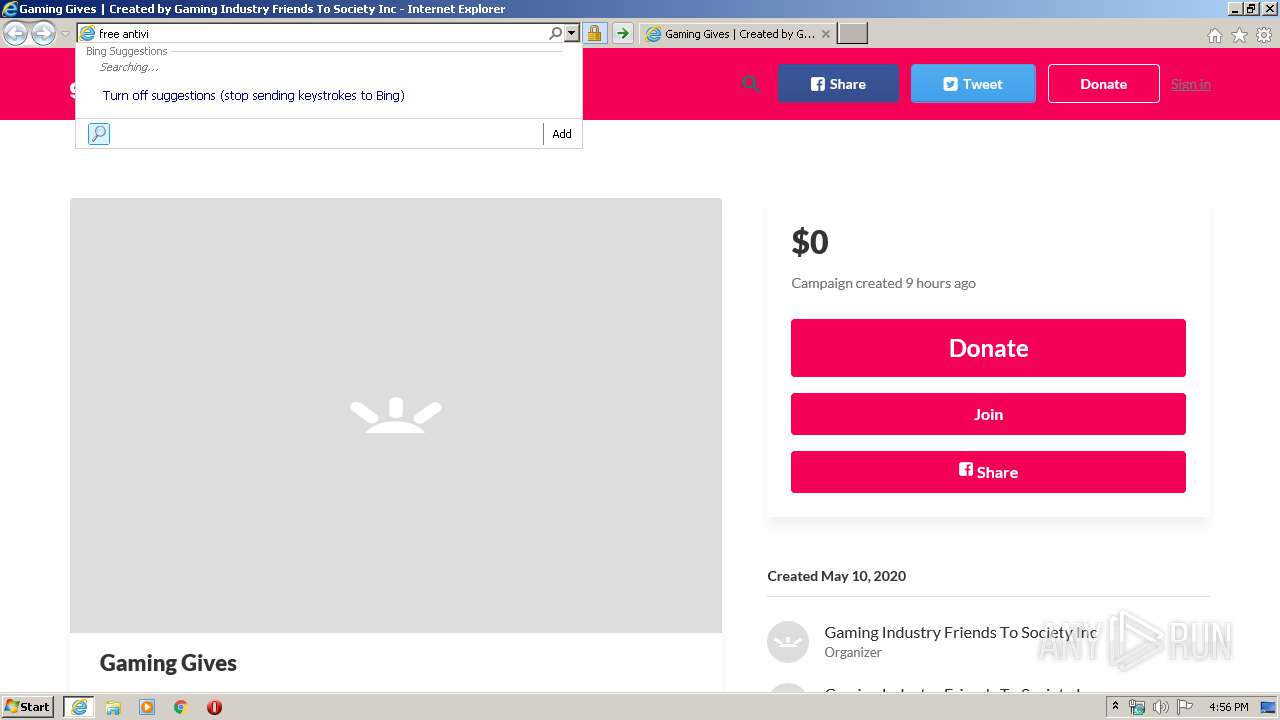
Task: Click the volume speaker tray icon
Action: 1161,707
